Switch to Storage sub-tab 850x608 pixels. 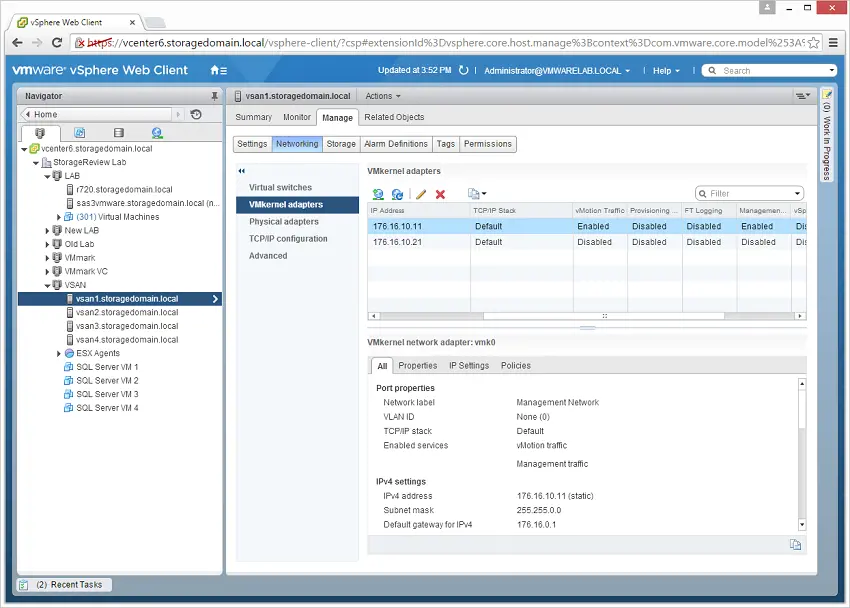[x=341, y=144]
